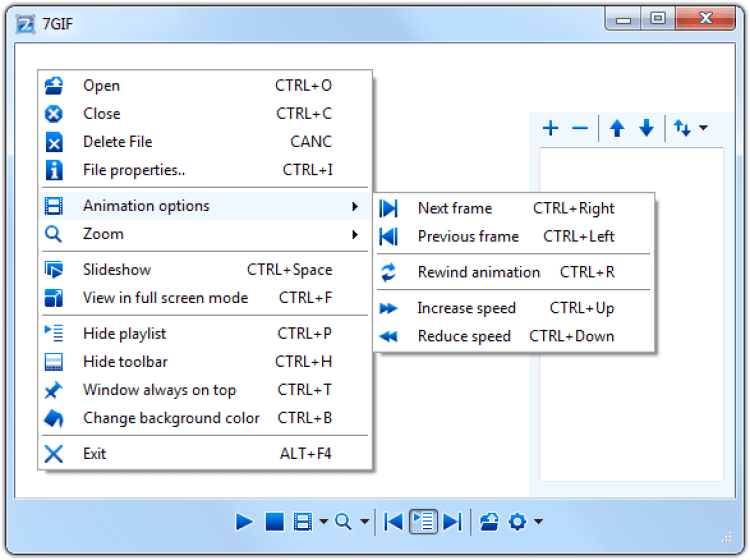The width and height of the screenshot is (750, 560).
Task: Start Slideshow from the menu
Action: pos(205,270)
